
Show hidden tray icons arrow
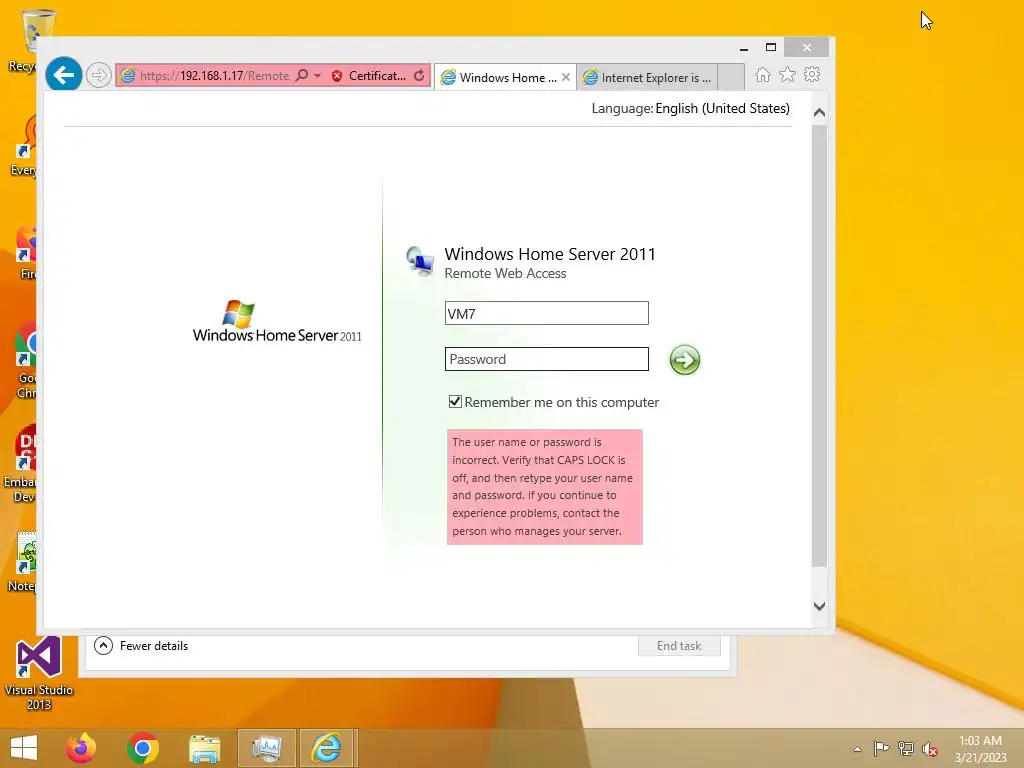(x=857, y=749)
